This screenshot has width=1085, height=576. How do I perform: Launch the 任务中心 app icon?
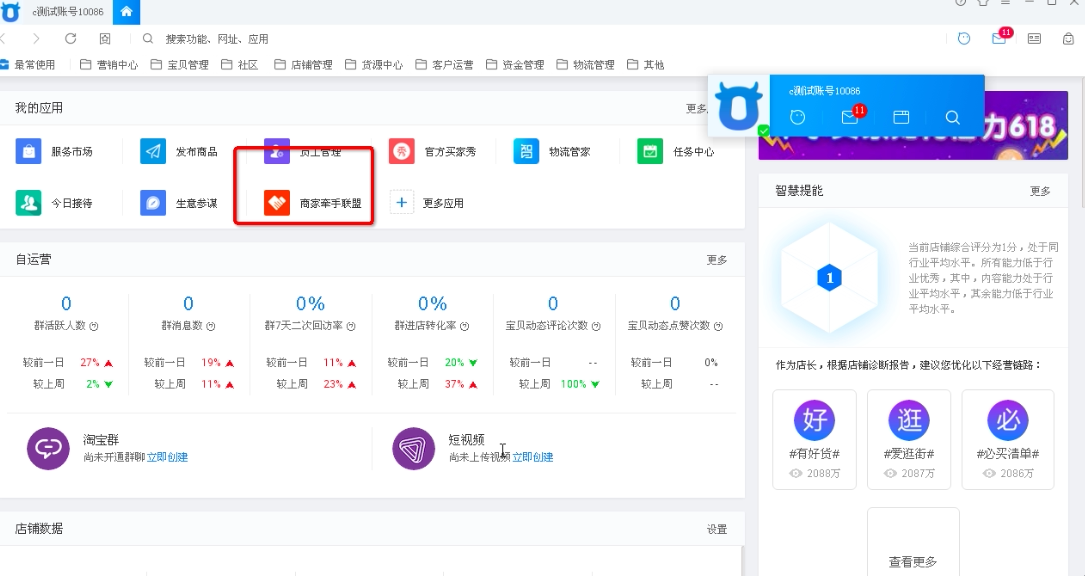pyautogui.click(x=650, y=151)
